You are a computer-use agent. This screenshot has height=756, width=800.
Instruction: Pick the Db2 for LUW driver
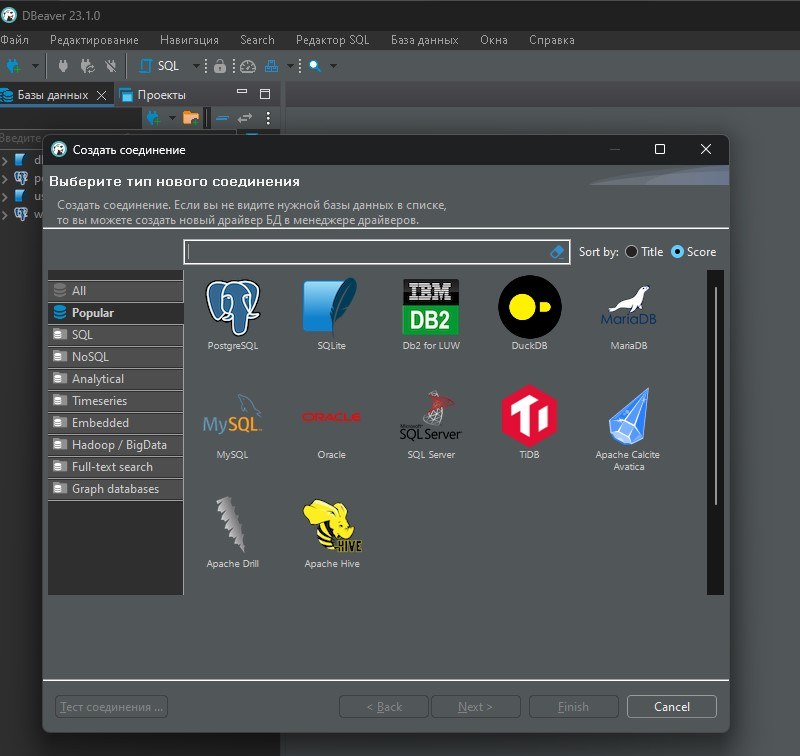pyautogui.click(x=431, y=314)
